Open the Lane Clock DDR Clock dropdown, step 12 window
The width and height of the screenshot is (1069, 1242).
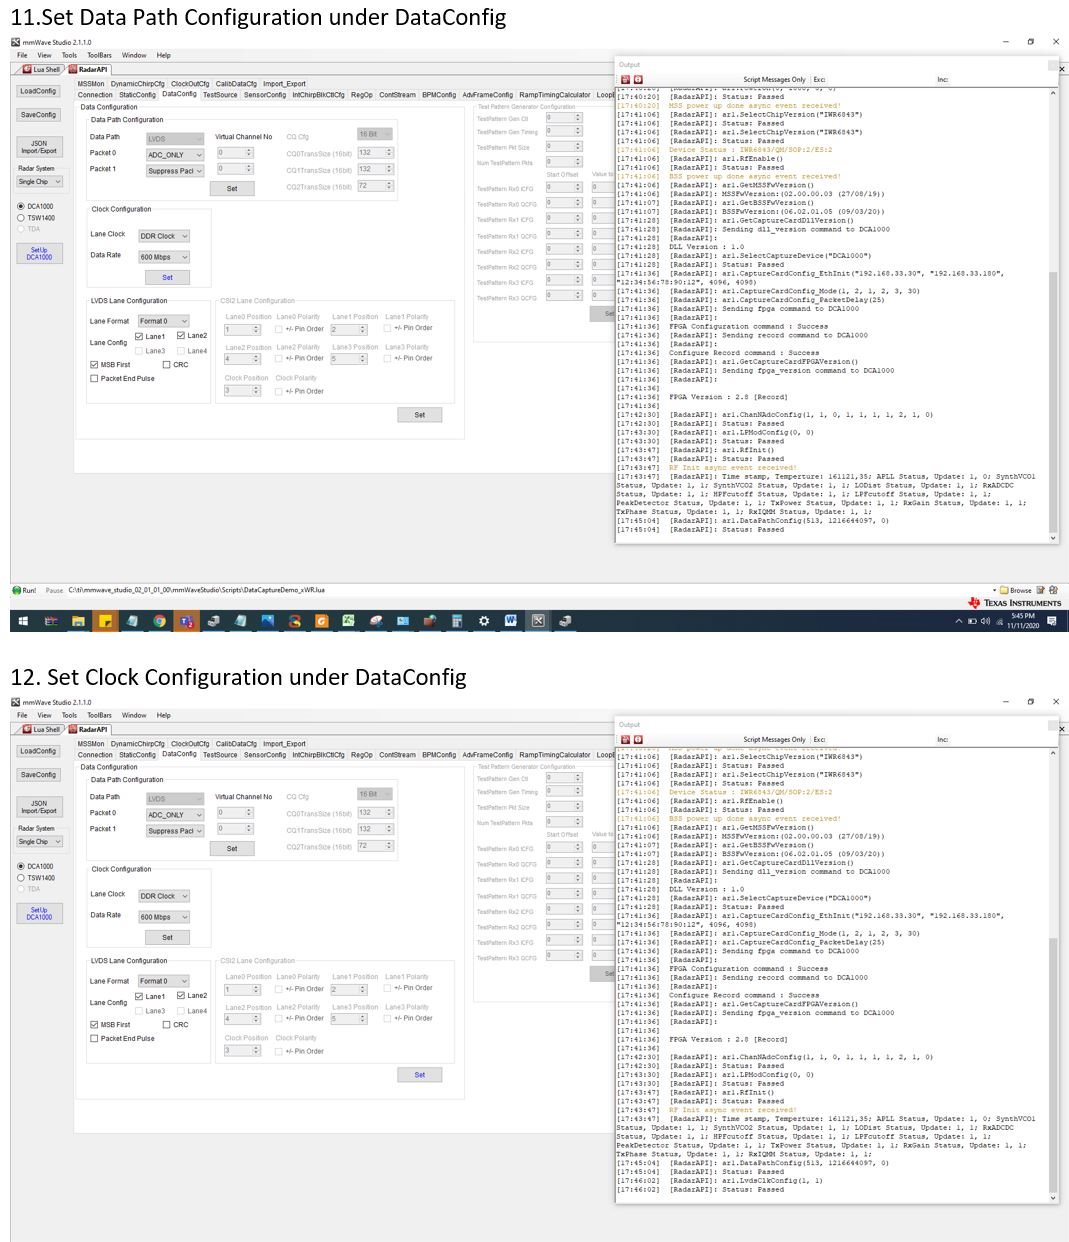(x=164, y=896)
